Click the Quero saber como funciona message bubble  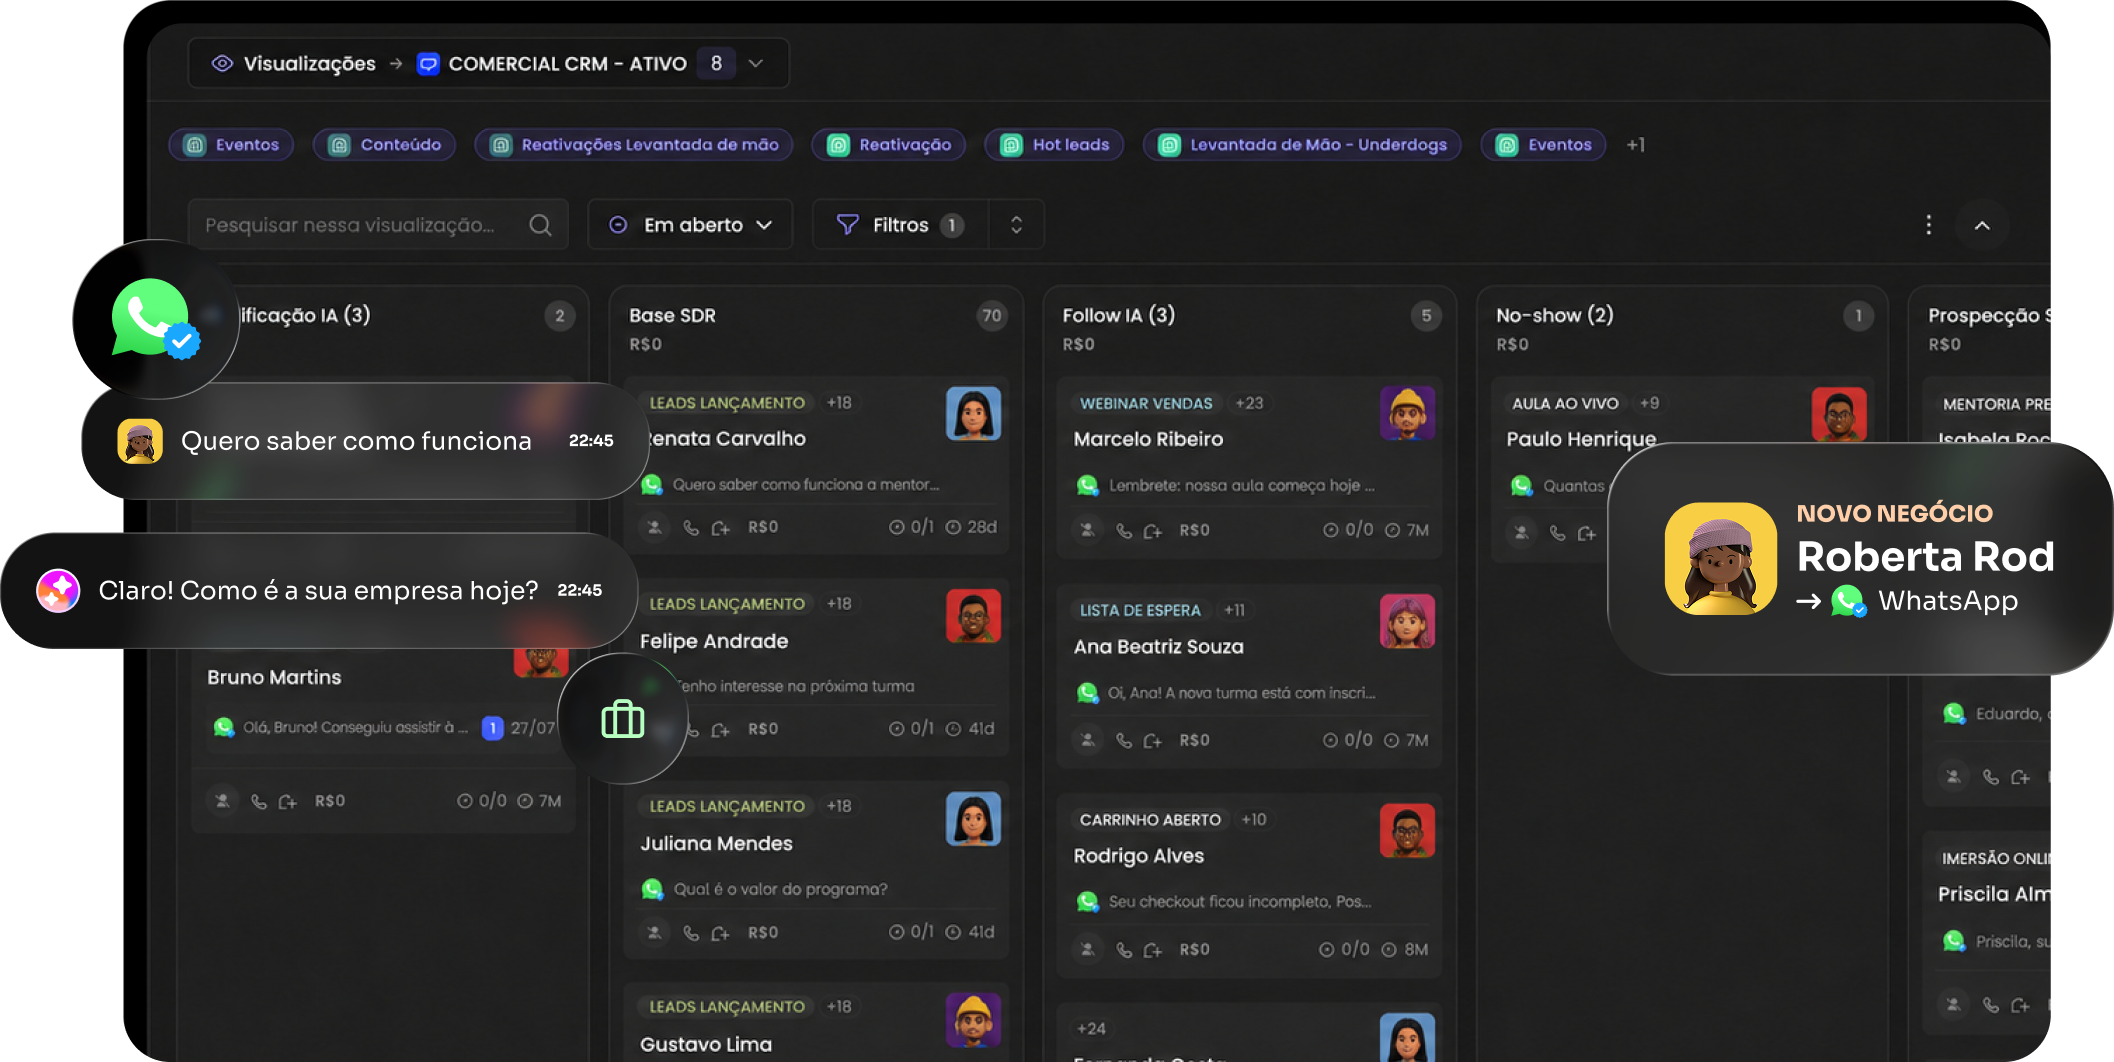pyautogui.click(x=366, y=441)
